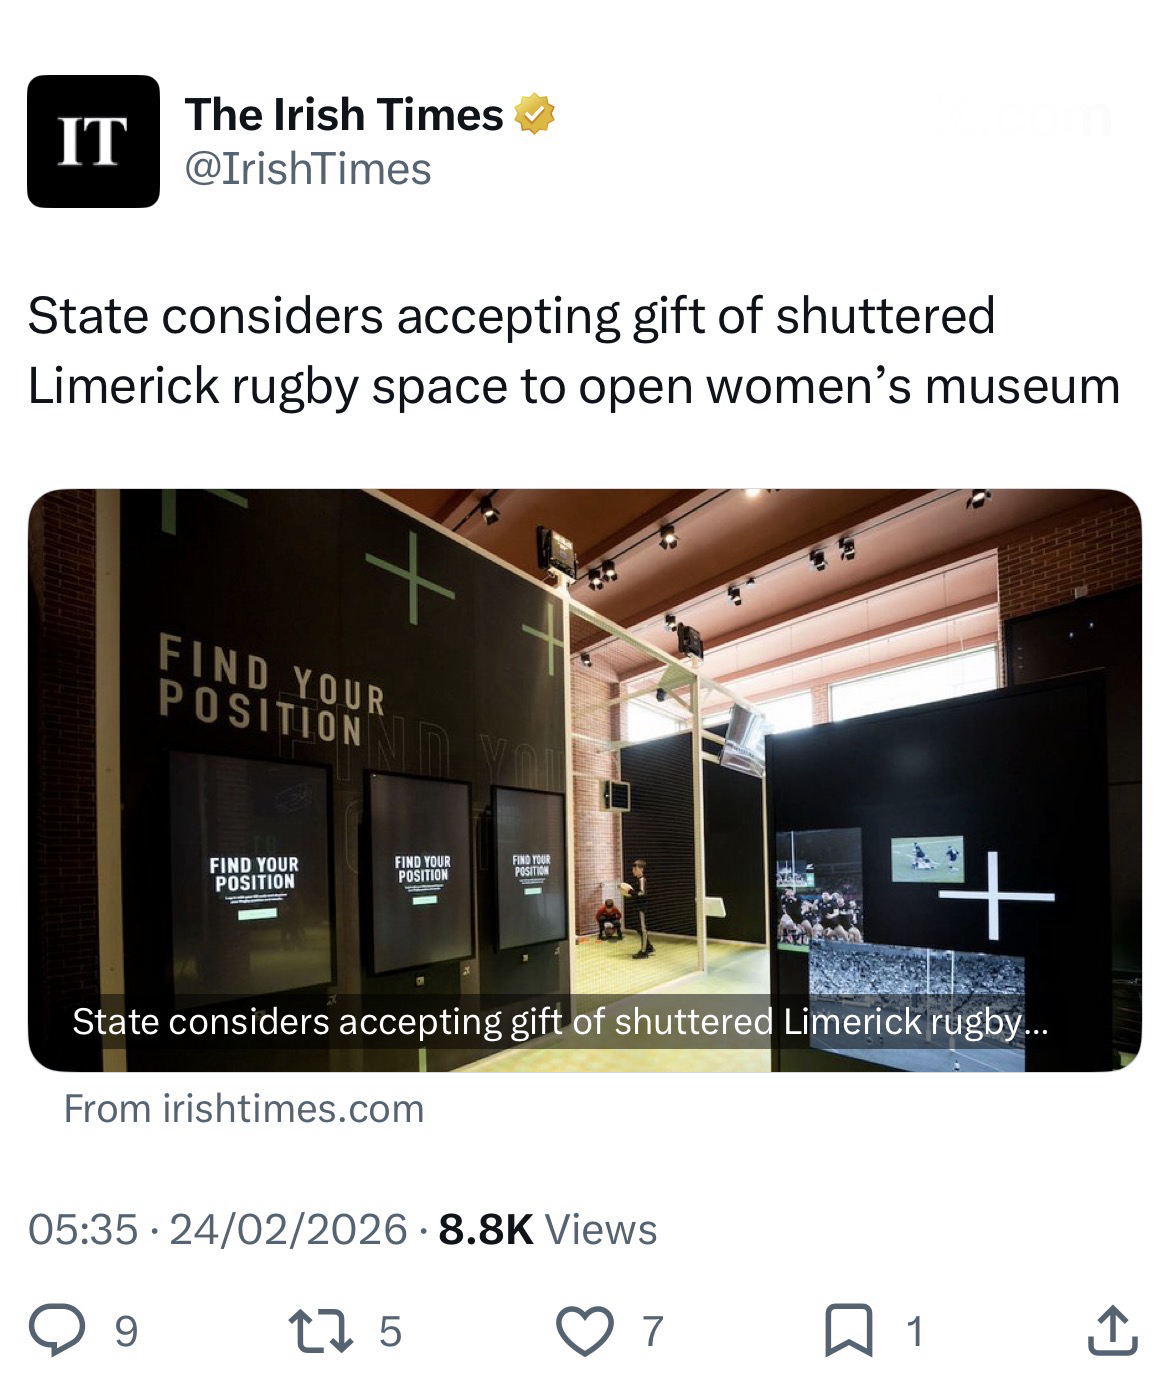Click the bookmark count of 1
Image resolution: width=1170 pixels, height=1375 pixels.
(x=911, y=1331)
